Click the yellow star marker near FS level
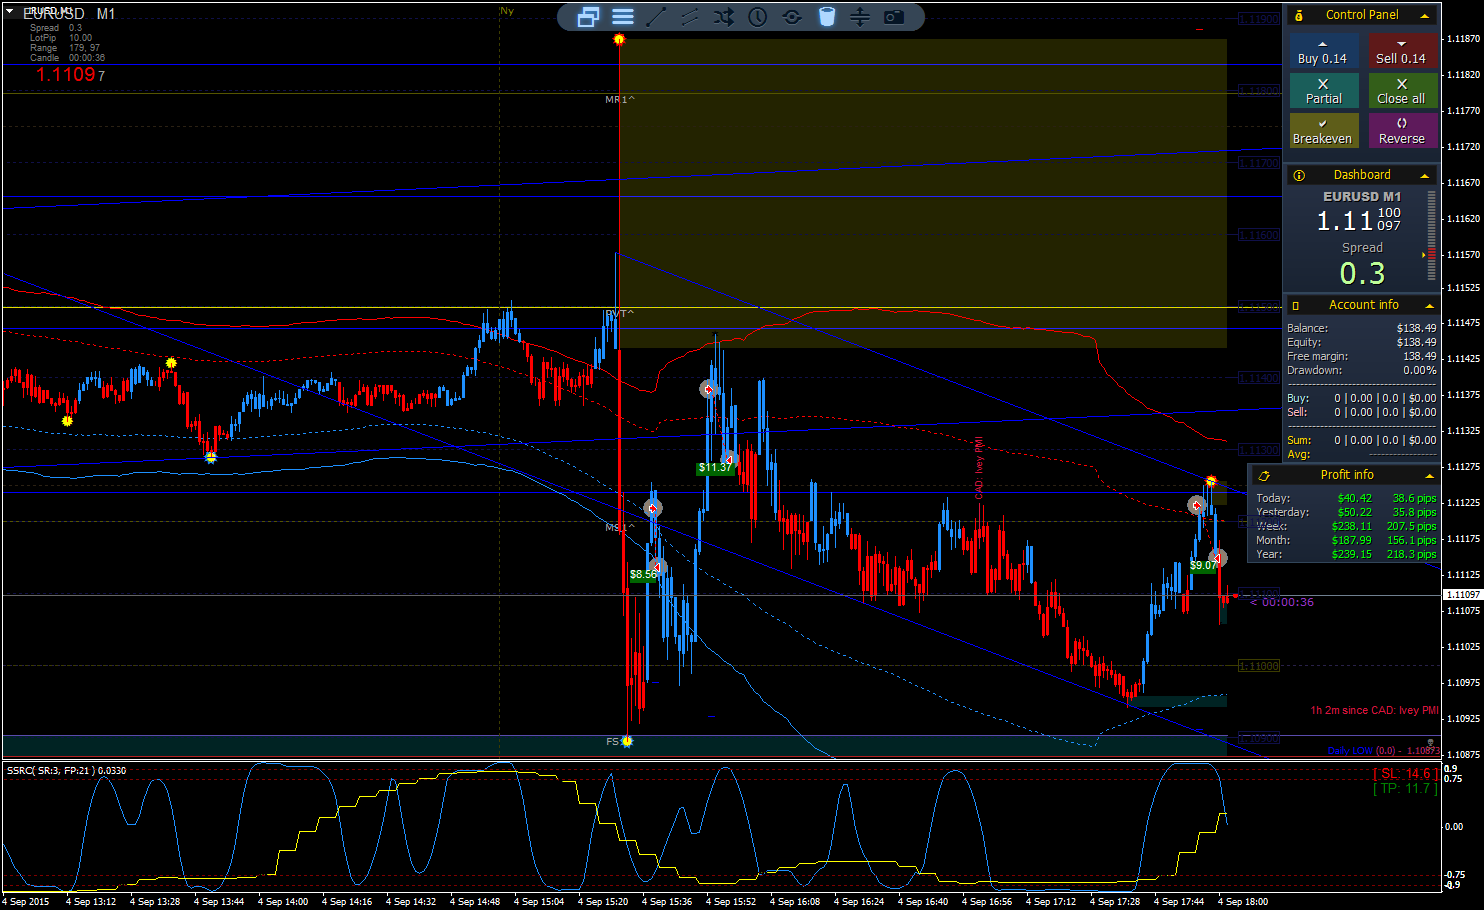This screenshot has width=1484, height=910. pyautogui.click(x=627, y=741)
